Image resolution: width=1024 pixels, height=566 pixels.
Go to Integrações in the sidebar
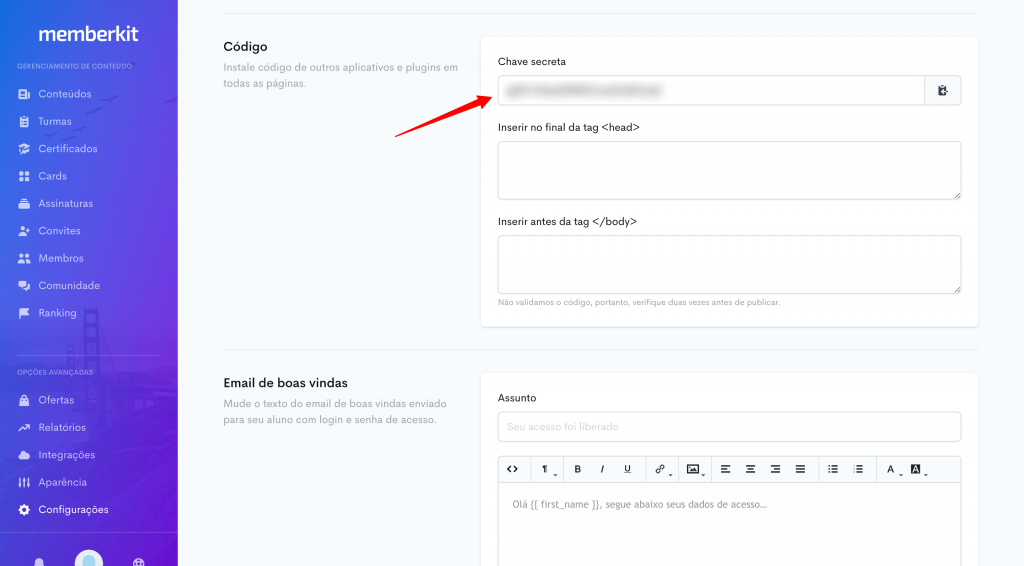[x=66, y=455]
